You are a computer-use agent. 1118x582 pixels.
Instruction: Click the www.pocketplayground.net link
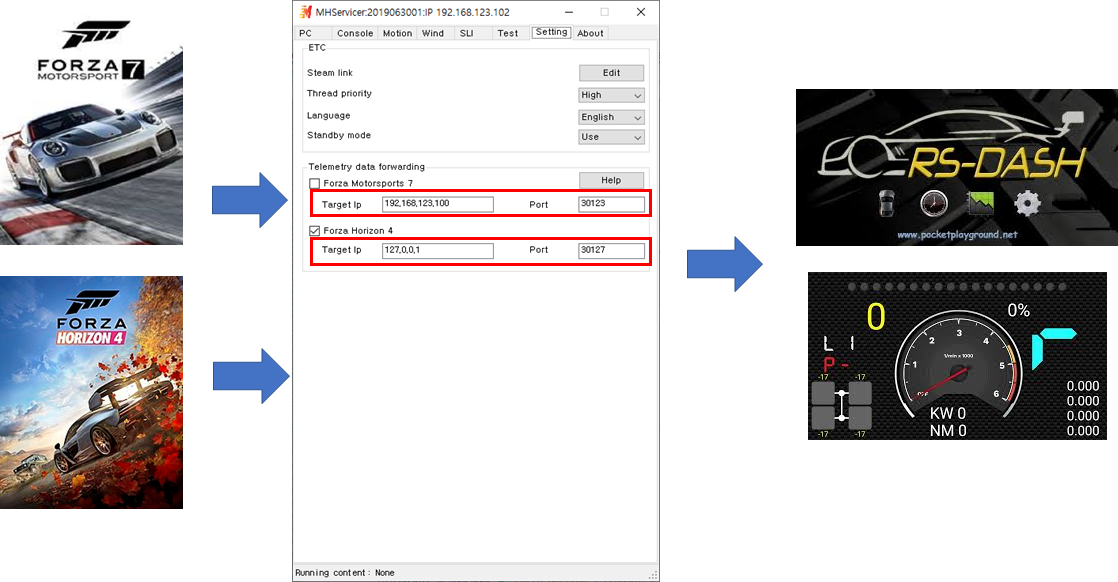[x=957, y=234]
